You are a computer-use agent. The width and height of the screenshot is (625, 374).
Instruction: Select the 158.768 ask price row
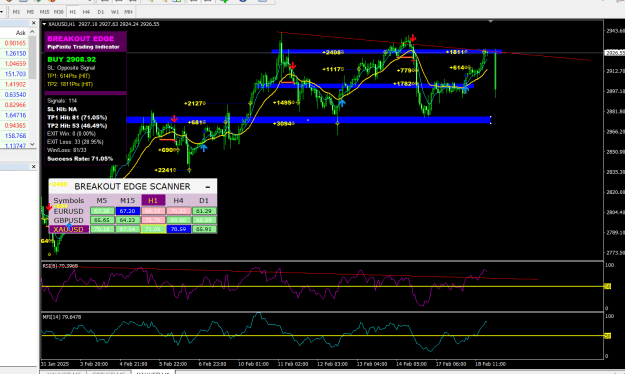point(15,136)
